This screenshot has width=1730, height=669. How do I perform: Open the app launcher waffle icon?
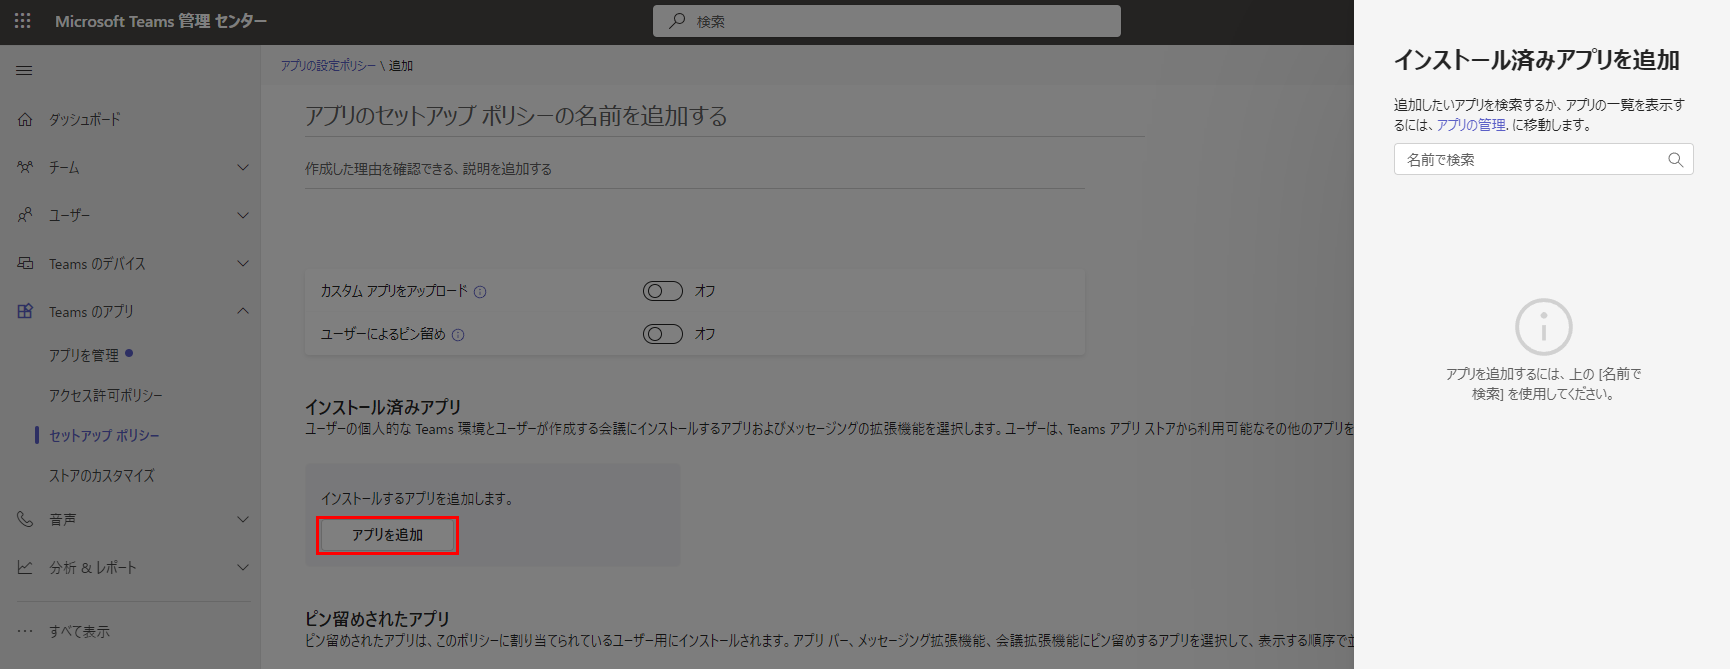click(x=22, y=21)
